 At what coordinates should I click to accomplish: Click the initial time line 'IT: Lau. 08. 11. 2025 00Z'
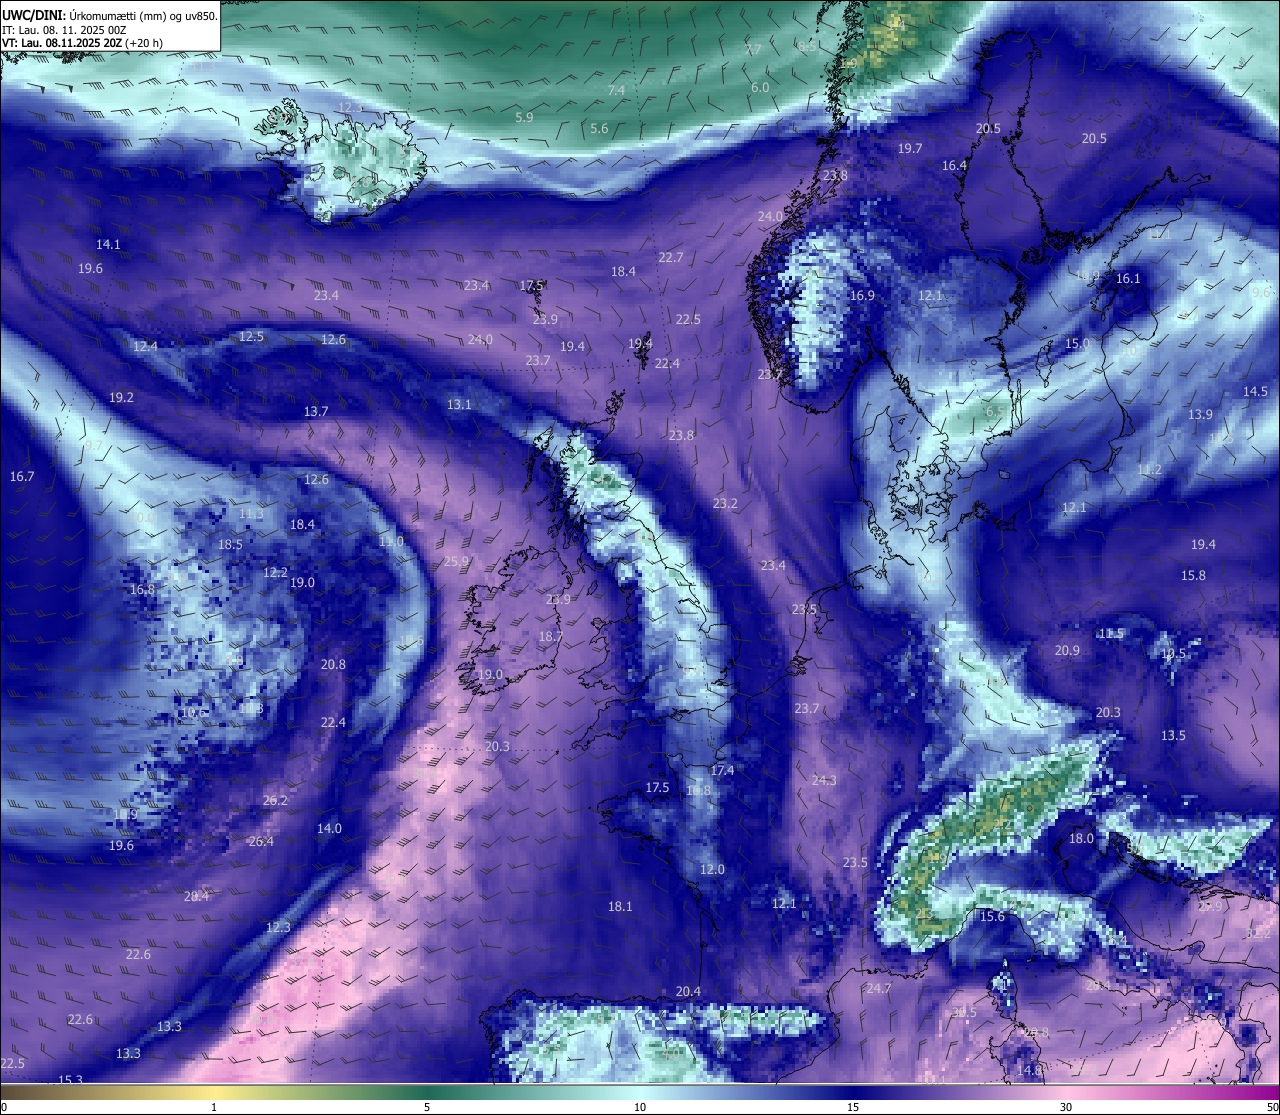click(64, 30)
